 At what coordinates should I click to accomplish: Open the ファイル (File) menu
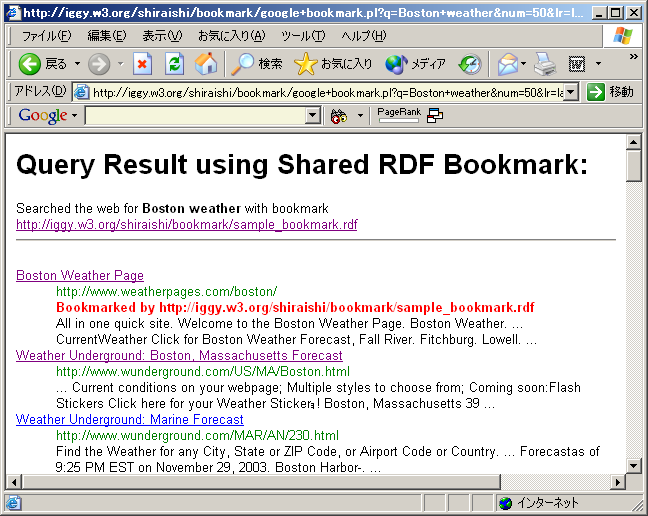pyautogui.click(x=46, y=36)
